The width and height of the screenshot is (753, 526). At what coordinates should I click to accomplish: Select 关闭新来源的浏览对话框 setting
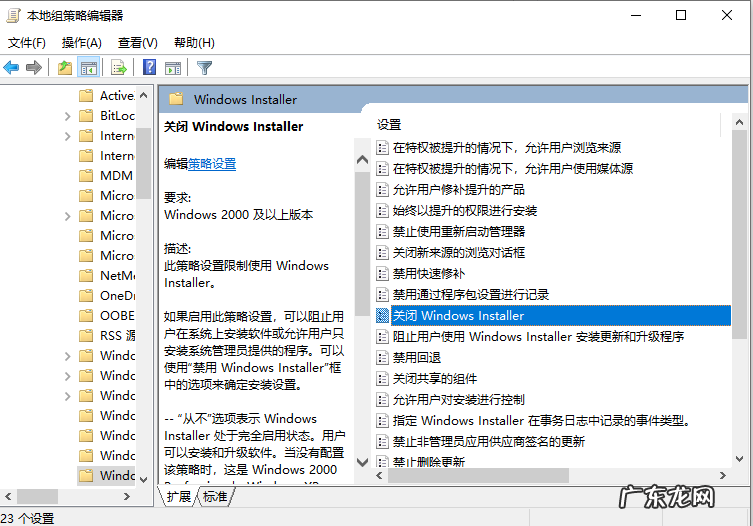tap(459, 253)
